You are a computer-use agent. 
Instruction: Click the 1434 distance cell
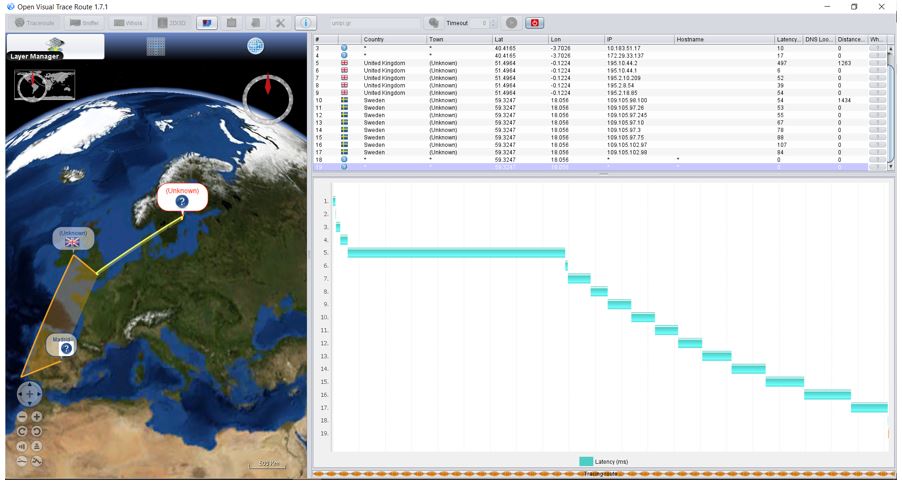[x=851, y=100]
